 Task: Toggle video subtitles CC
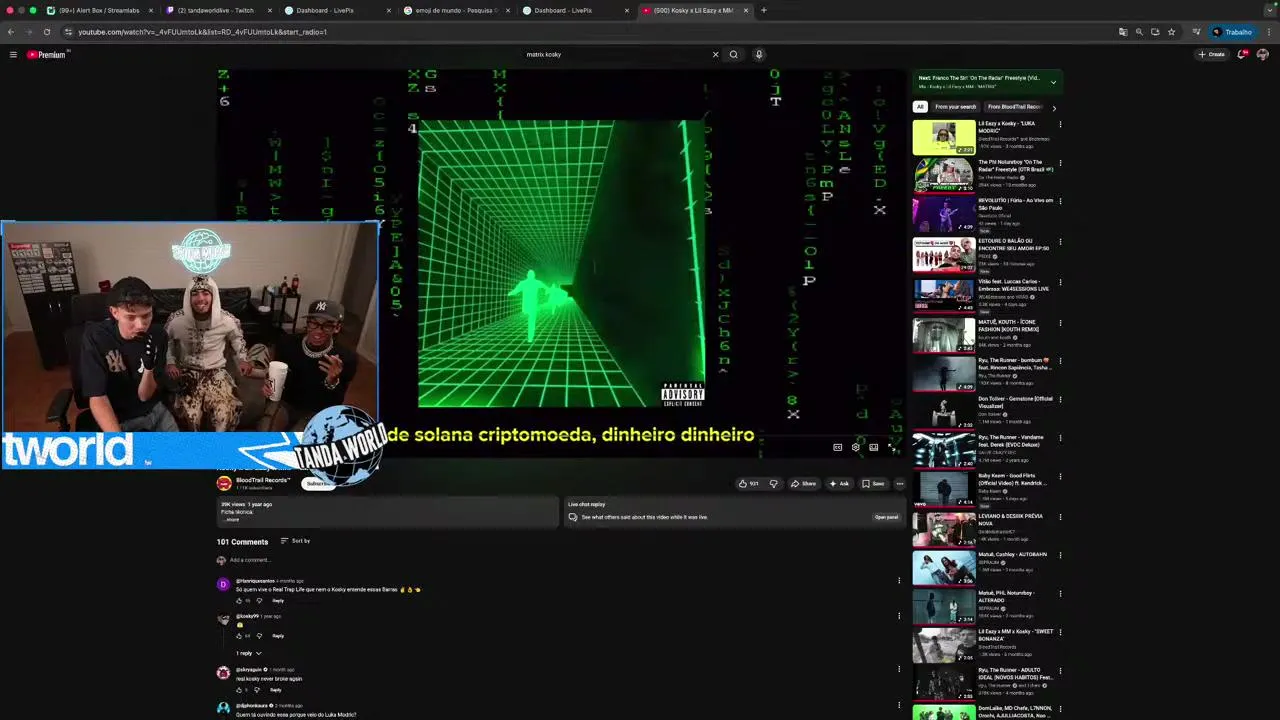[838, 447]
